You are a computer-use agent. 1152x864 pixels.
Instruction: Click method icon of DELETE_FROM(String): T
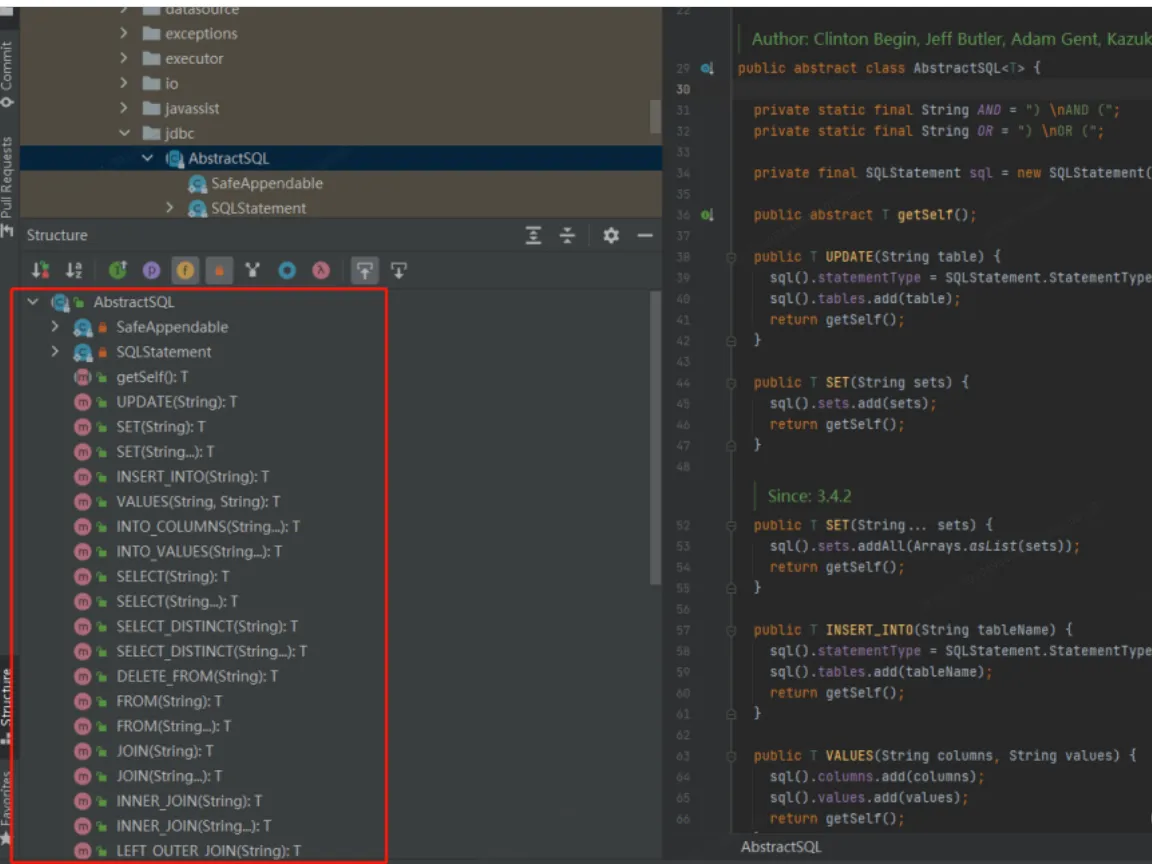82,677
